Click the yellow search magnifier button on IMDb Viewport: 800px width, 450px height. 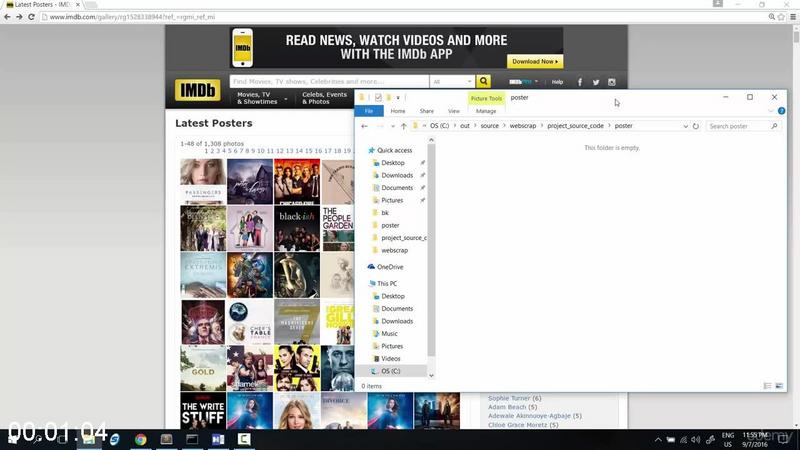(483, 81)
